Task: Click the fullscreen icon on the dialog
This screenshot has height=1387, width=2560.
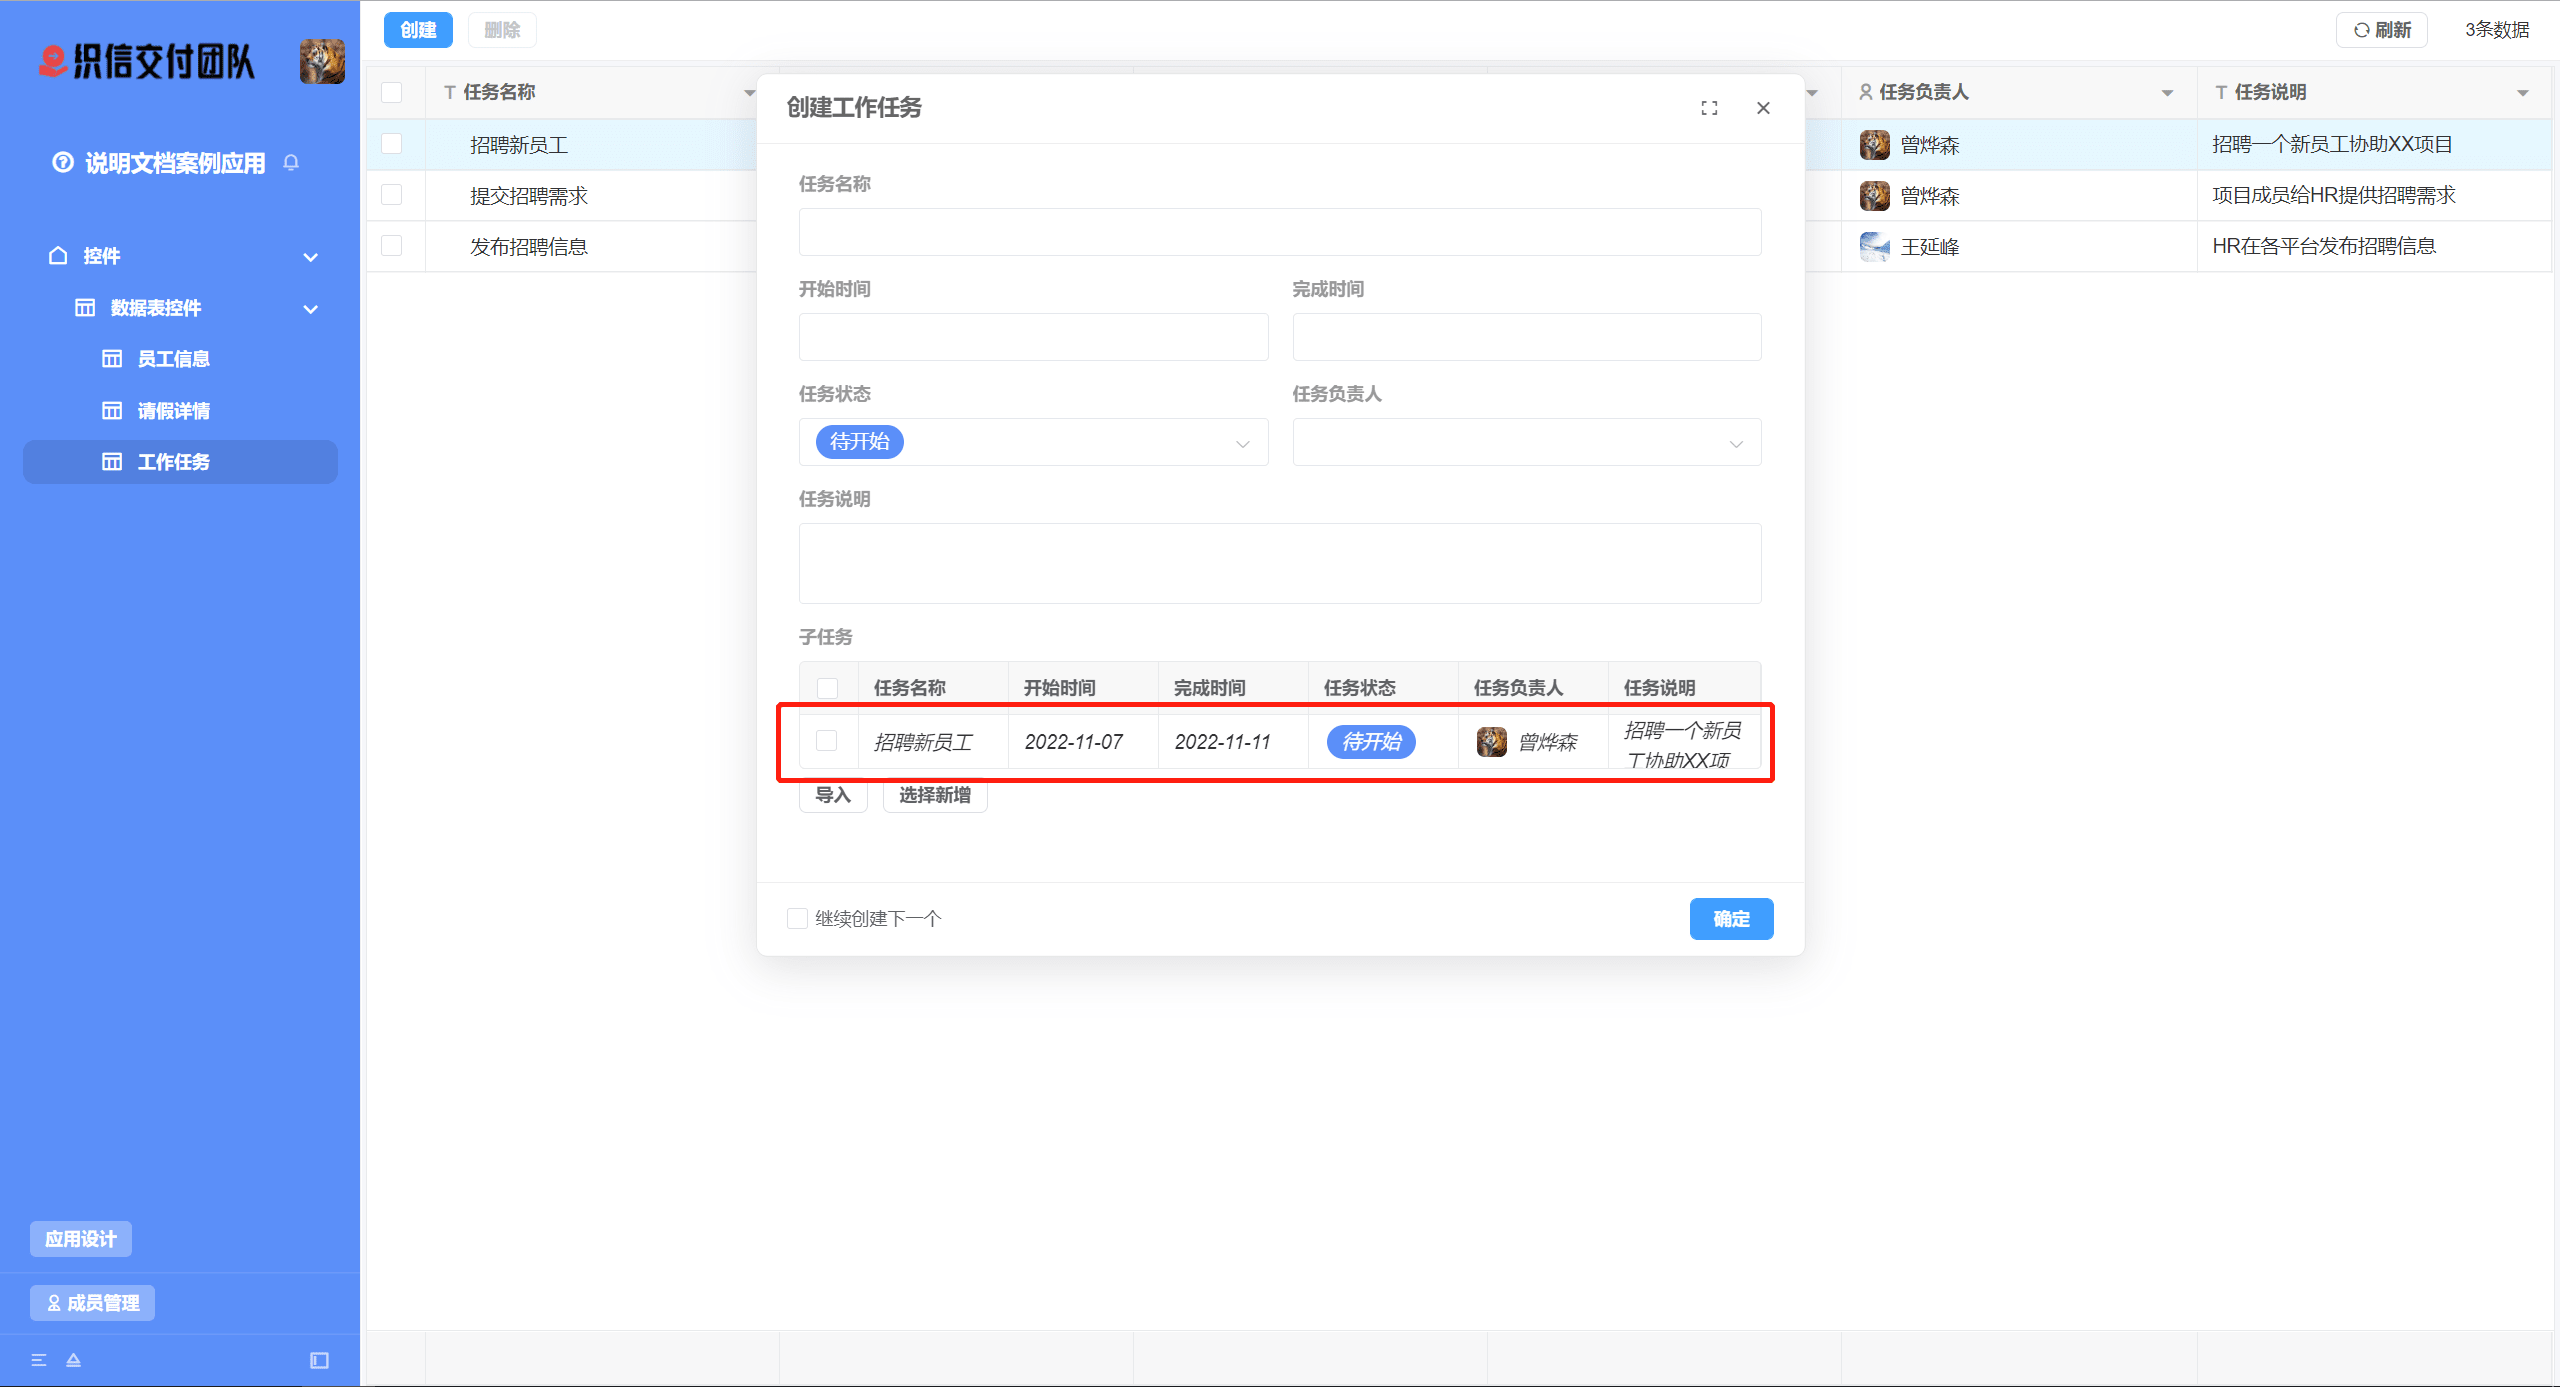Action: pos(1709,108)
